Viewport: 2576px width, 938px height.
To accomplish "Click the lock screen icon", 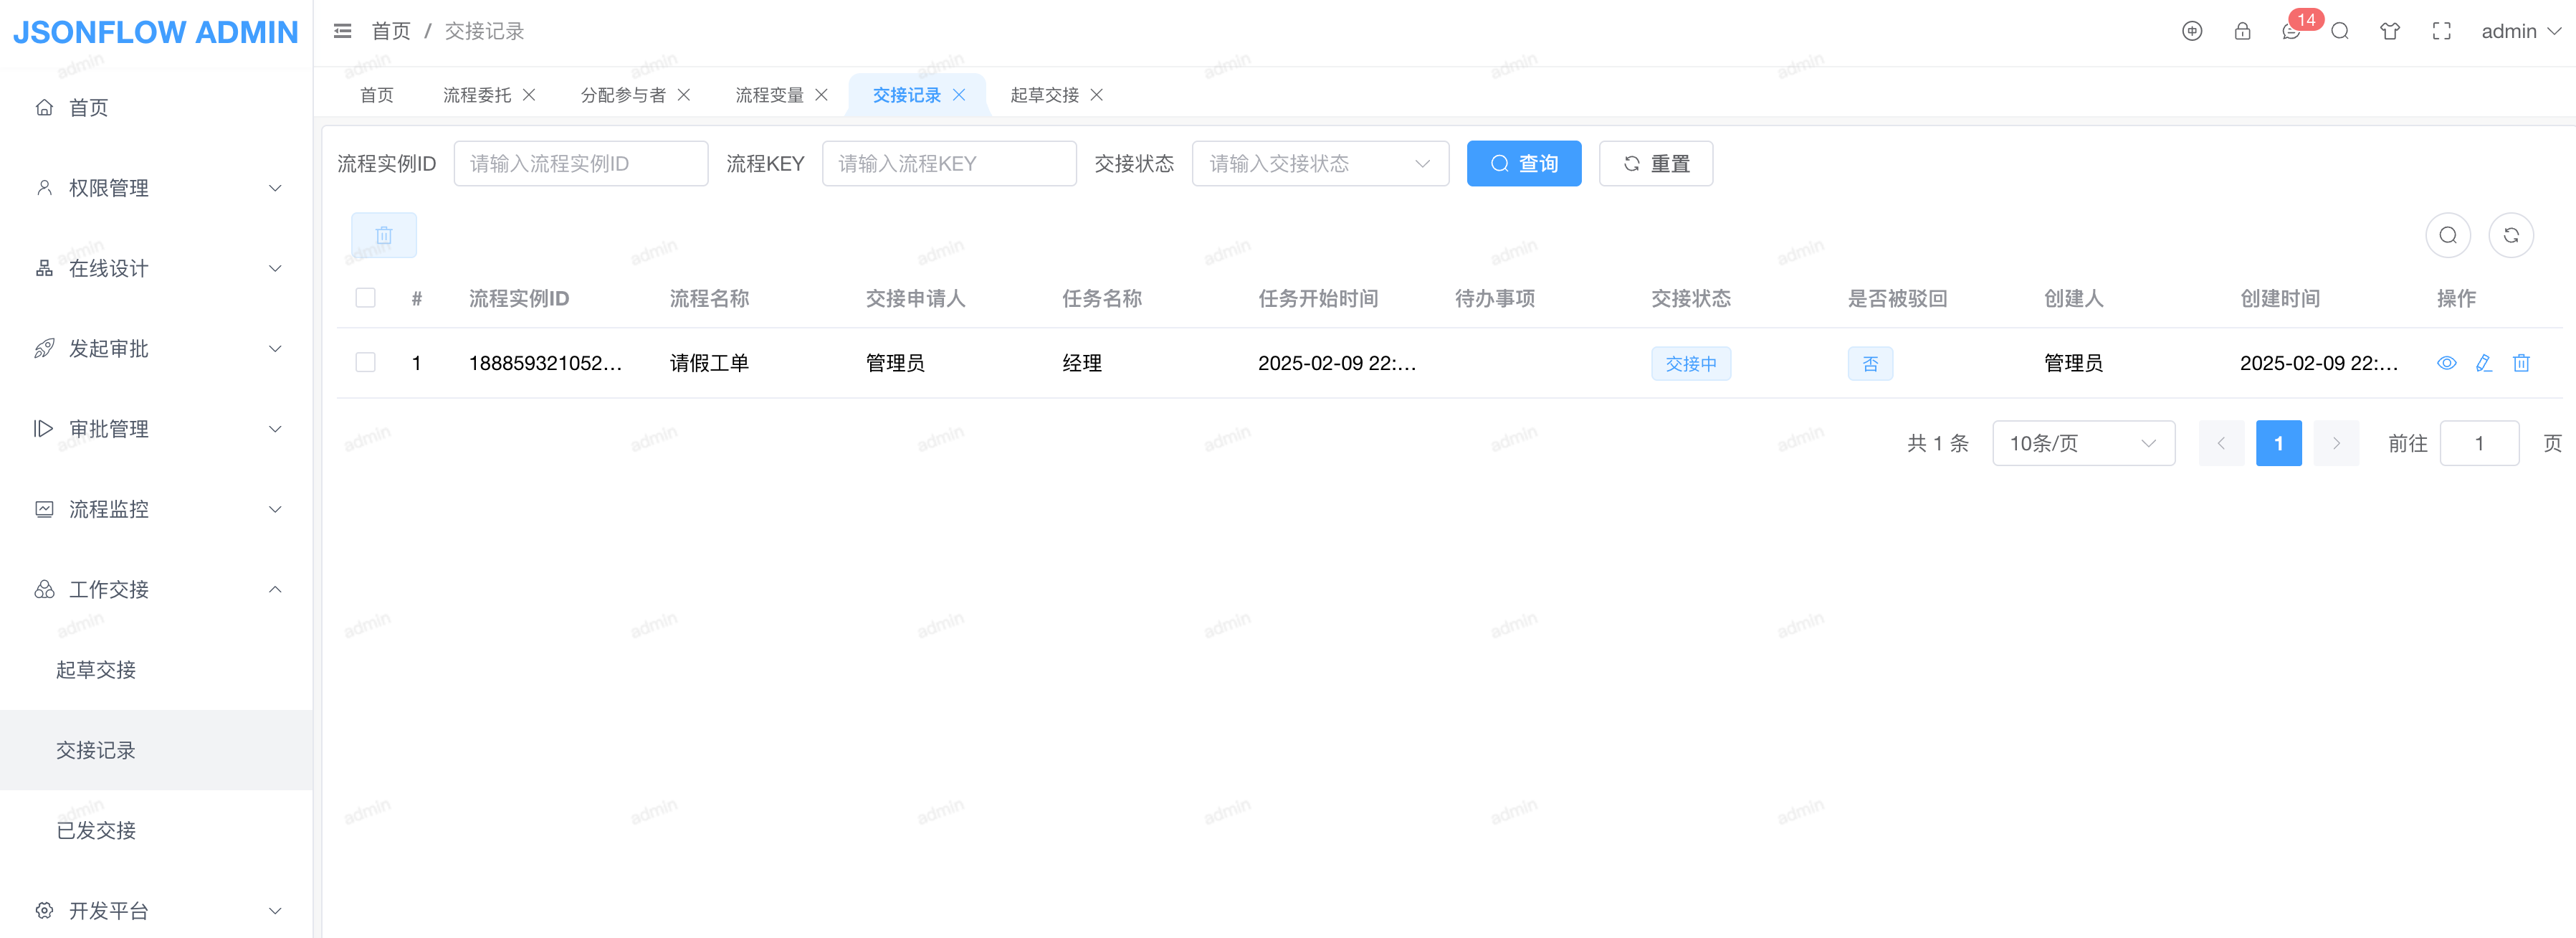I will tap(2242, 31).
